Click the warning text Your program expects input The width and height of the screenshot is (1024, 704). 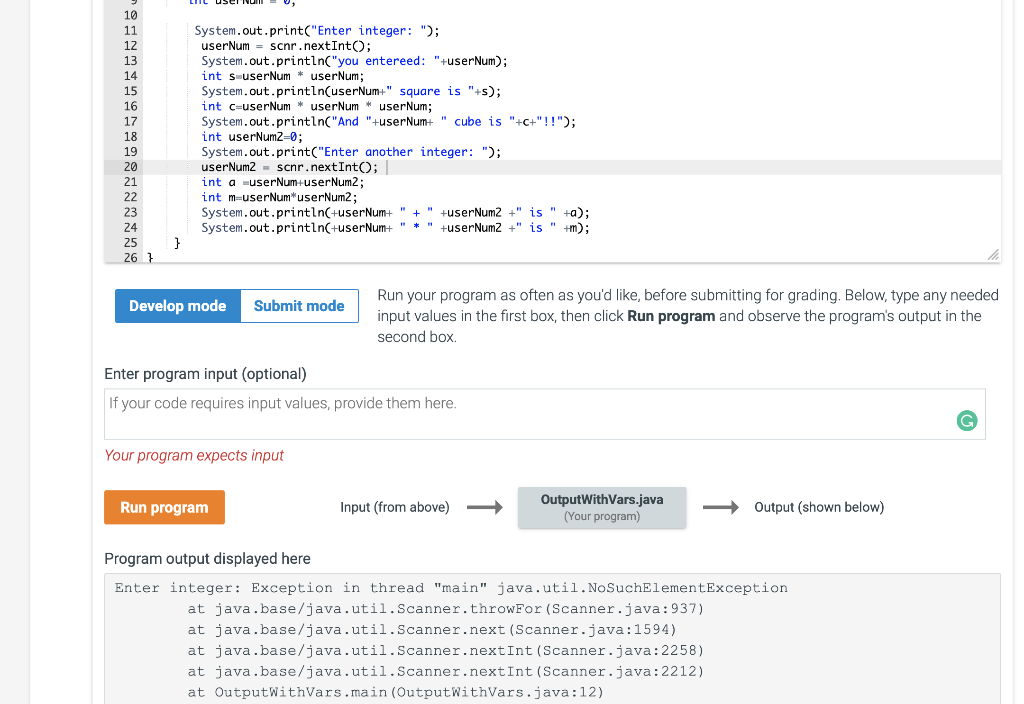tap(193, 455)
